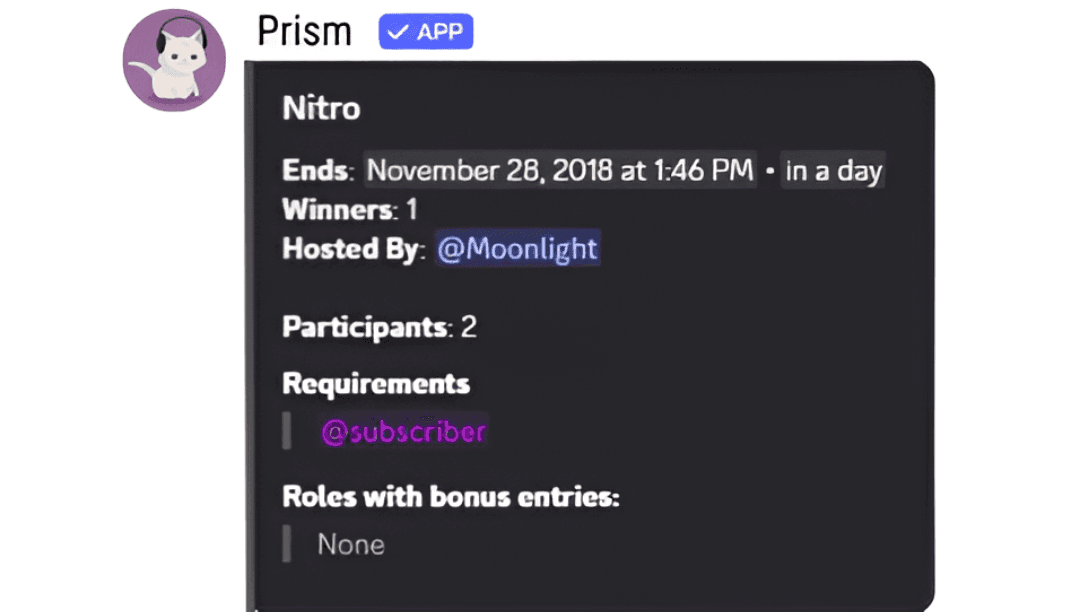Click the Roles with bonus entries heading
Screen dimensions: 1080x612
pyautogui.click(x=451, y=496)
